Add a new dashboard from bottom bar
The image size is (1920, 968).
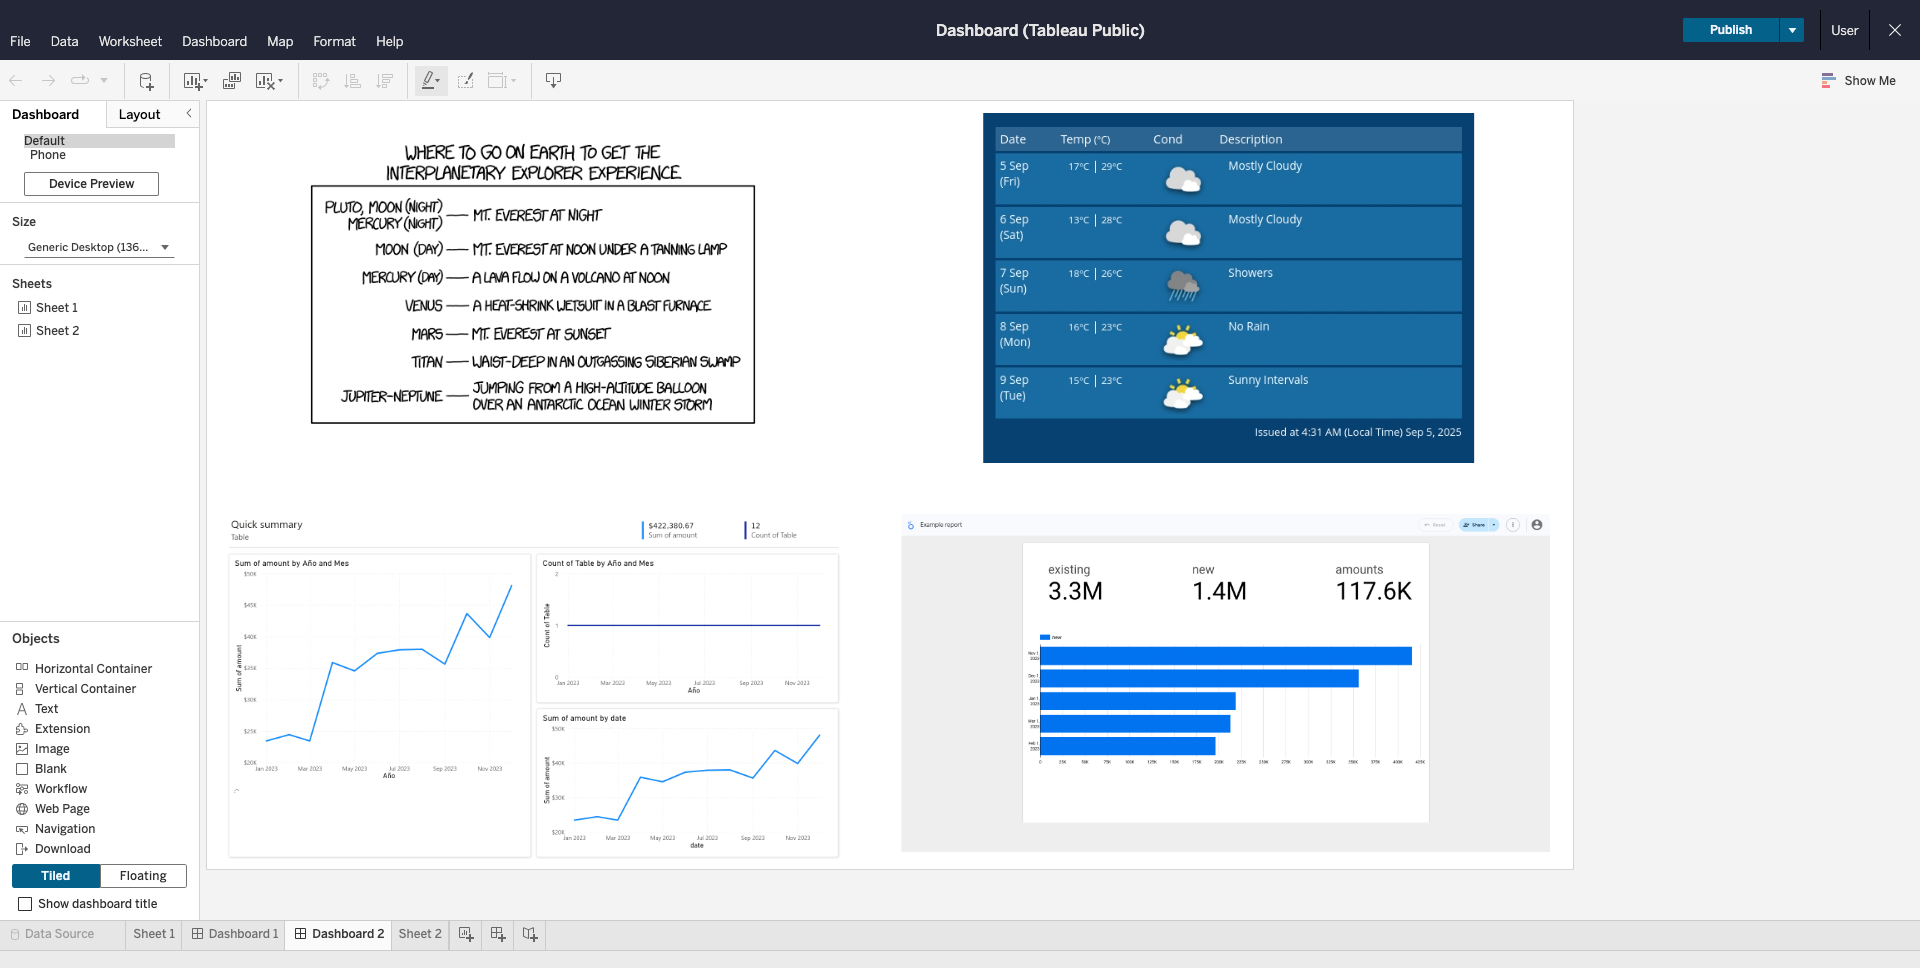(x=498, y=934)
